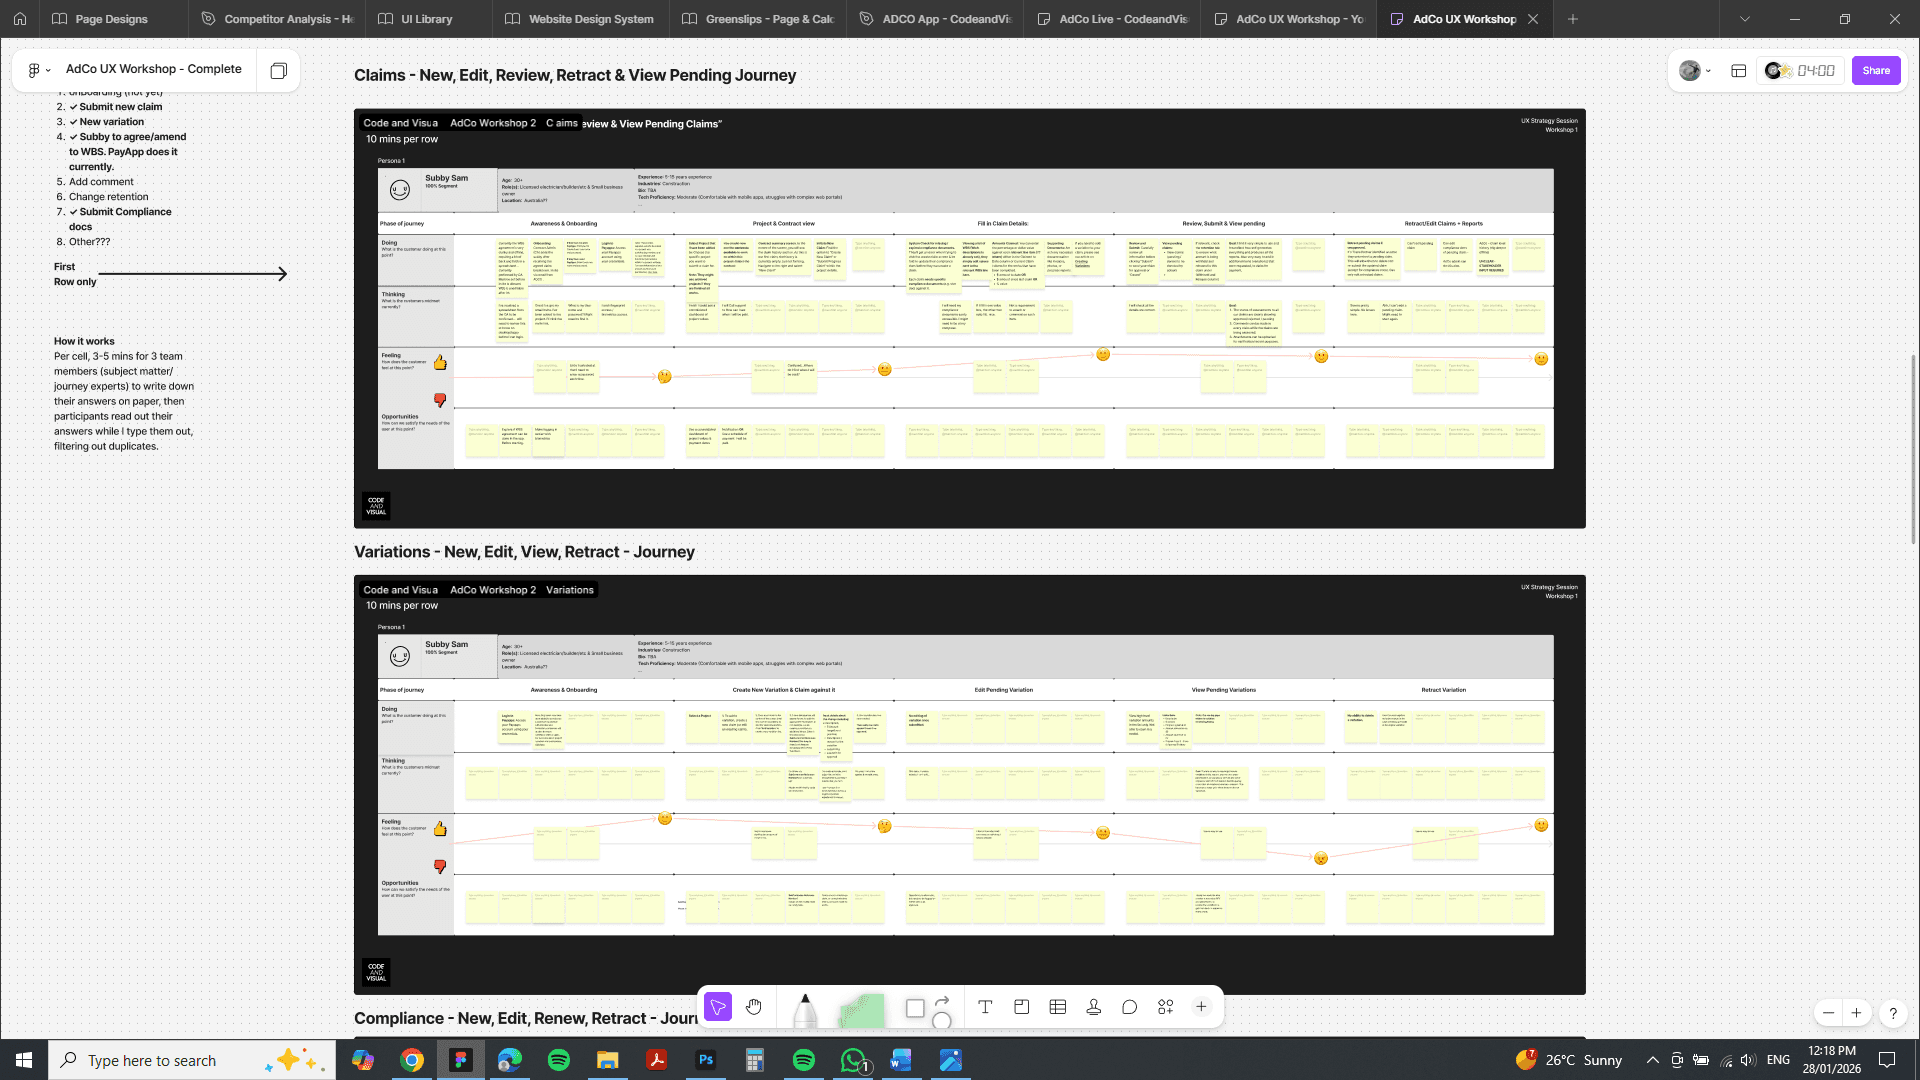Expand the user avatar dropdown arrow
Viewport: 1920px width, 1080px height.
pos(1708,70)
